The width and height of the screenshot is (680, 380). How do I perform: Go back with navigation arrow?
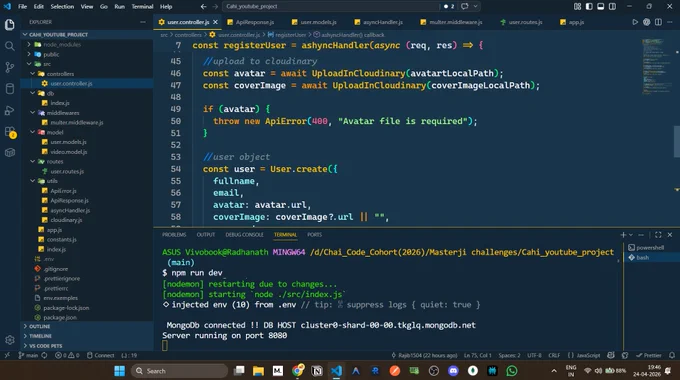tap(203, 7)
